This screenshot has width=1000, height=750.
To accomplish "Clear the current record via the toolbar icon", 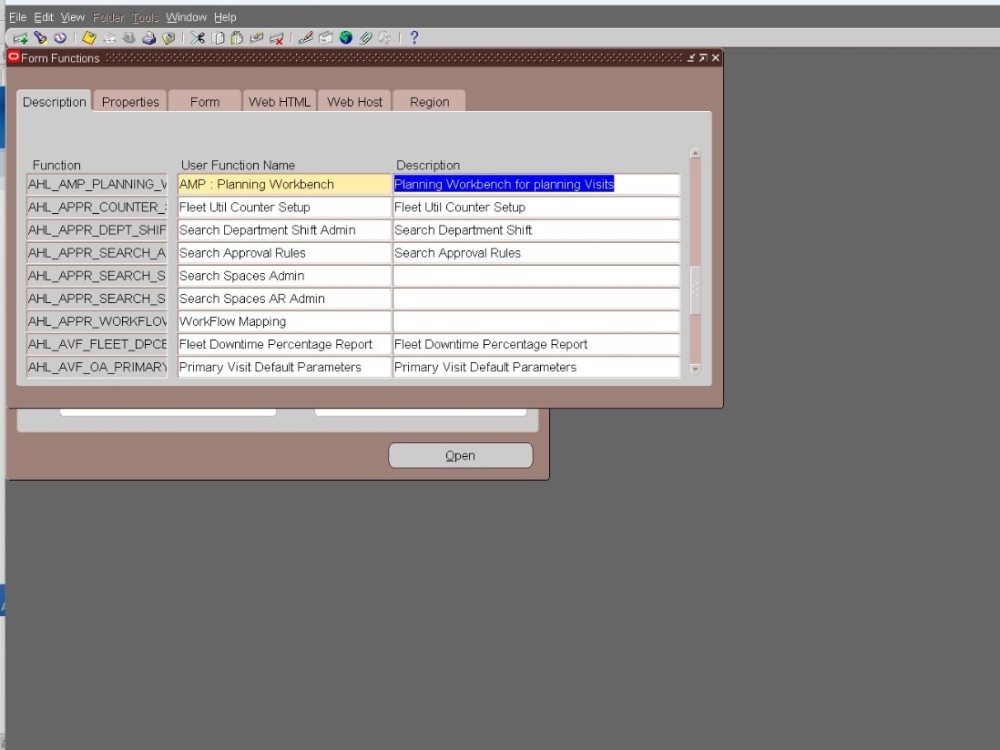I will point(256,38).
